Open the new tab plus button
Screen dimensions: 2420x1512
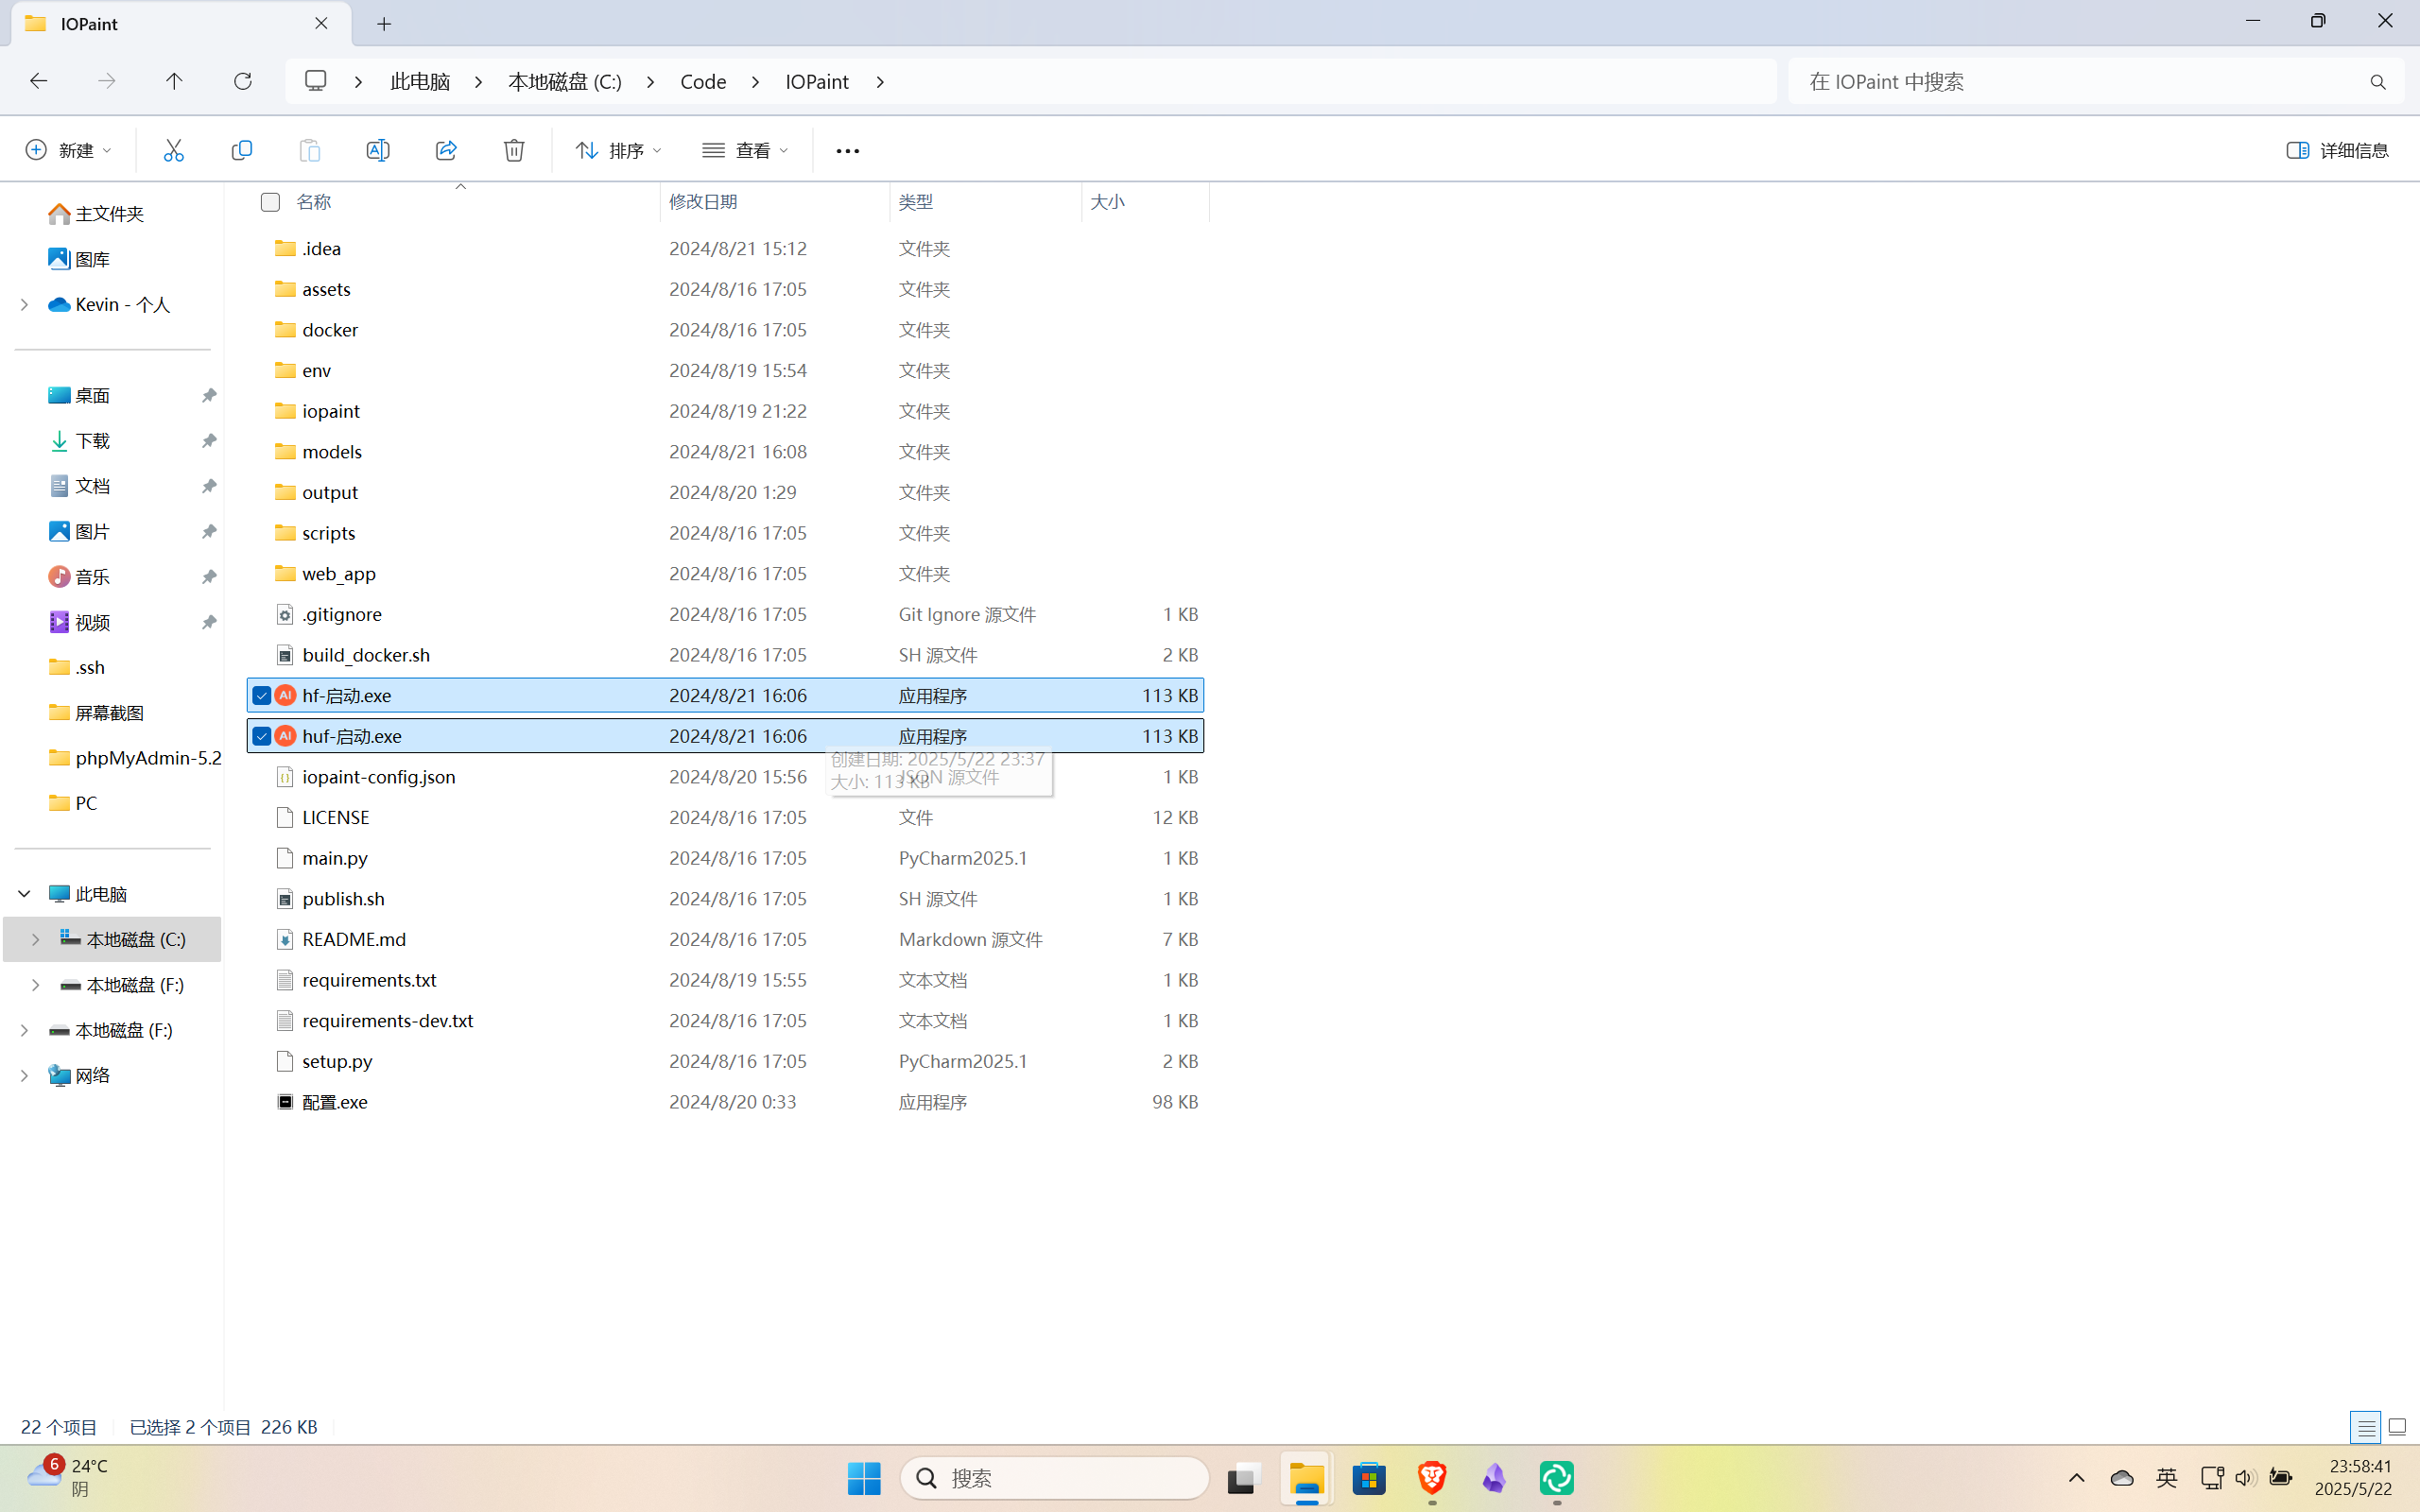[384, 24]
